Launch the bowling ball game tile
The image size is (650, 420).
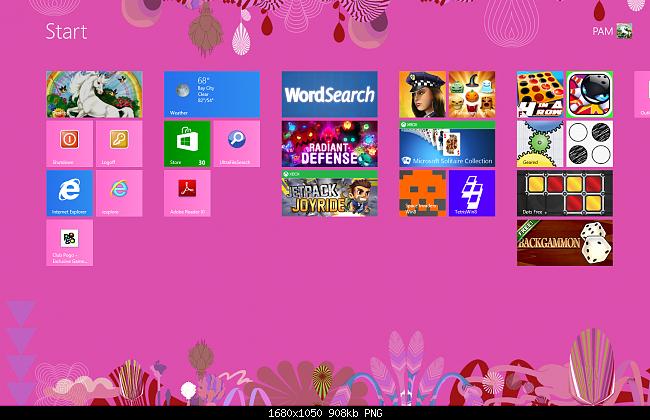click(x=589, y=95)
